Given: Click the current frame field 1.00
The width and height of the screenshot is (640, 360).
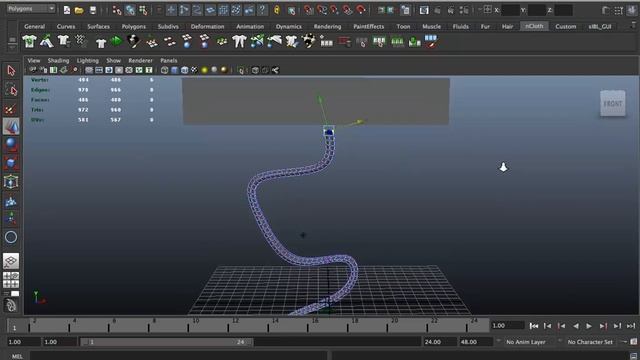Looking at the screenshot, I should coord(507,325).
